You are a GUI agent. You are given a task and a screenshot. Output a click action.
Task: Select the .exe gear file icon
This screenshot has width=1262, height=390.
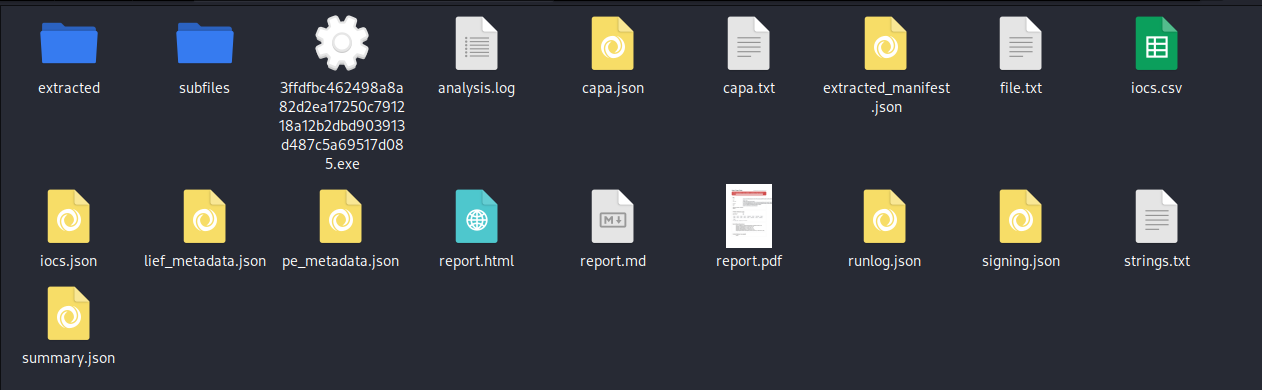(341, 42)
